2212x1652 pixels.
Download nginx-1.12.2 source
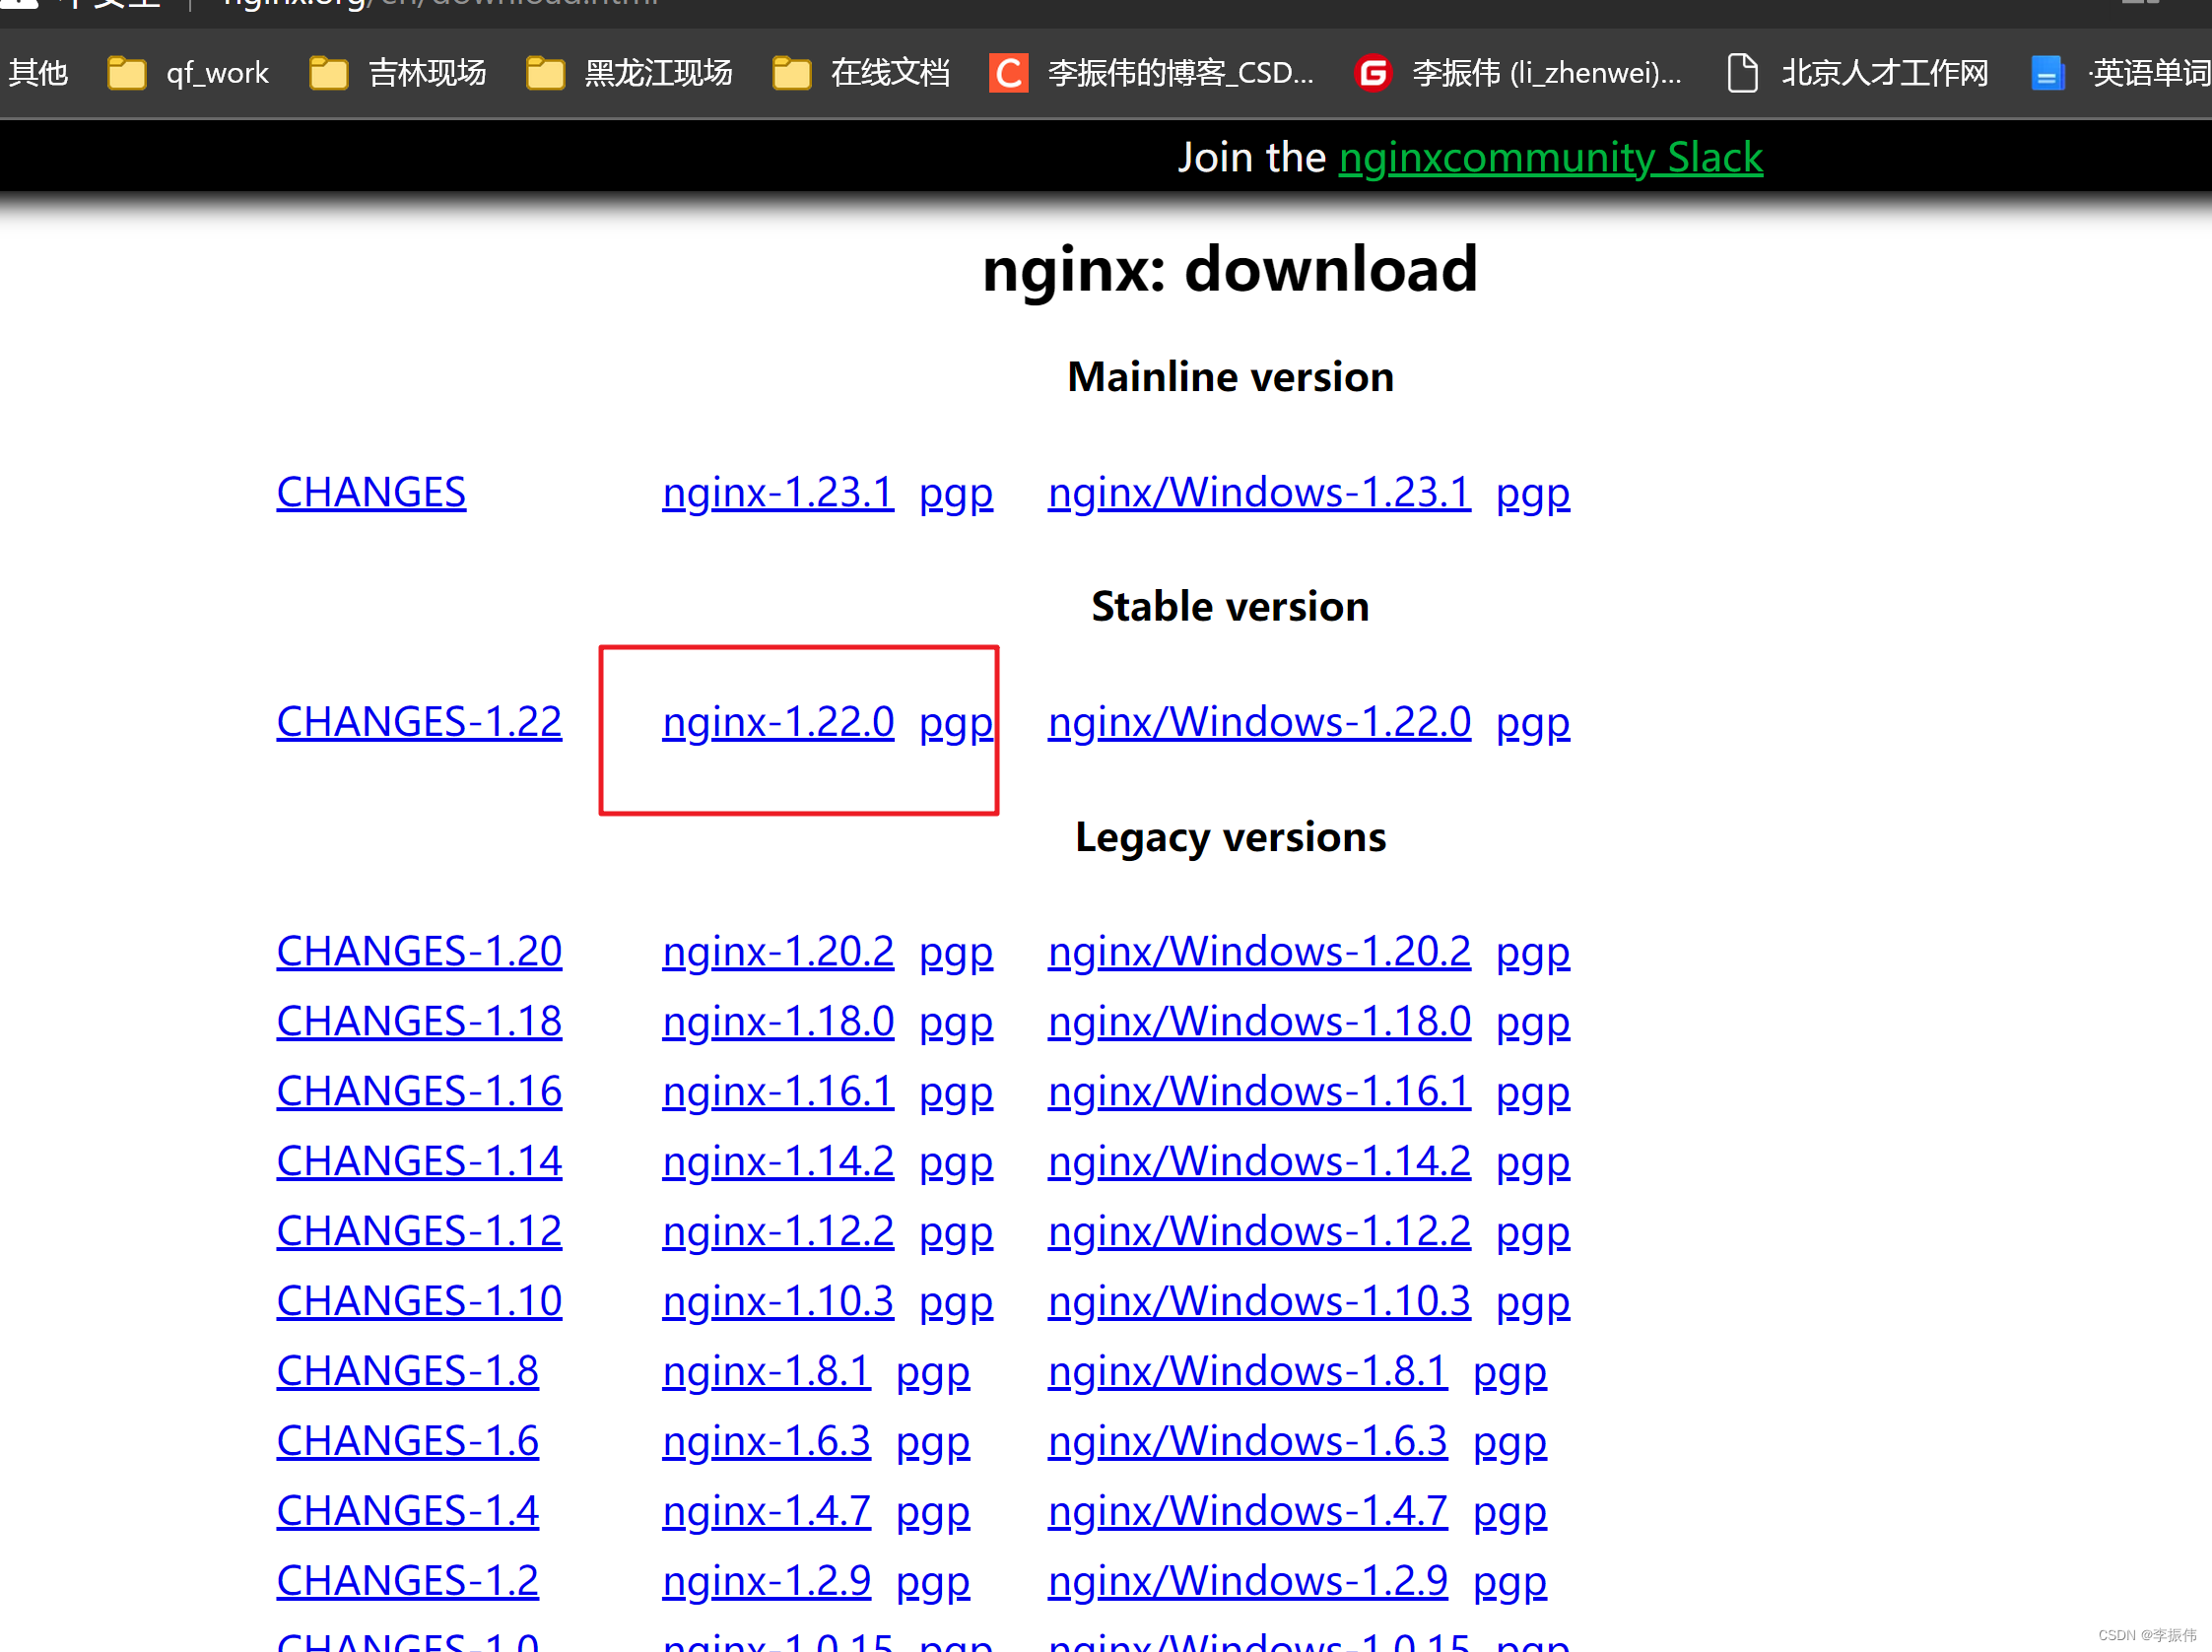[778, 1232]
